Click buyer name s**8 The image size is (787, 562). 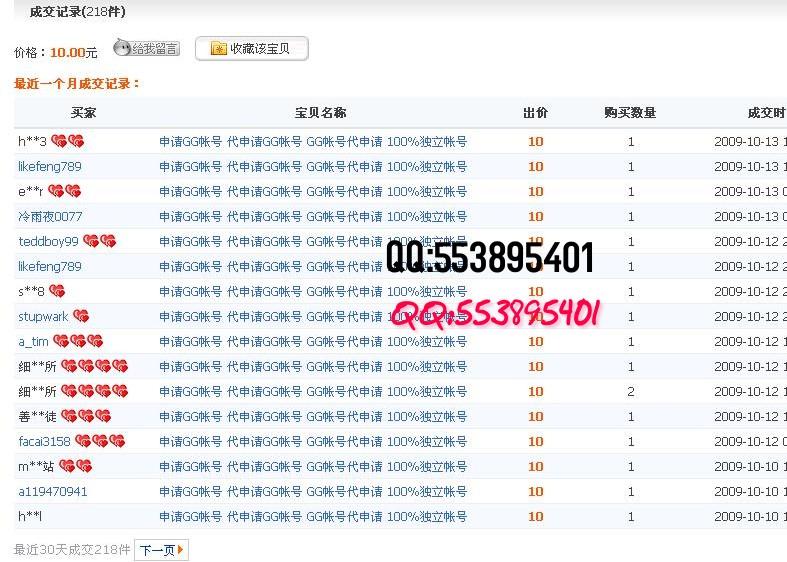click(31, 292)
